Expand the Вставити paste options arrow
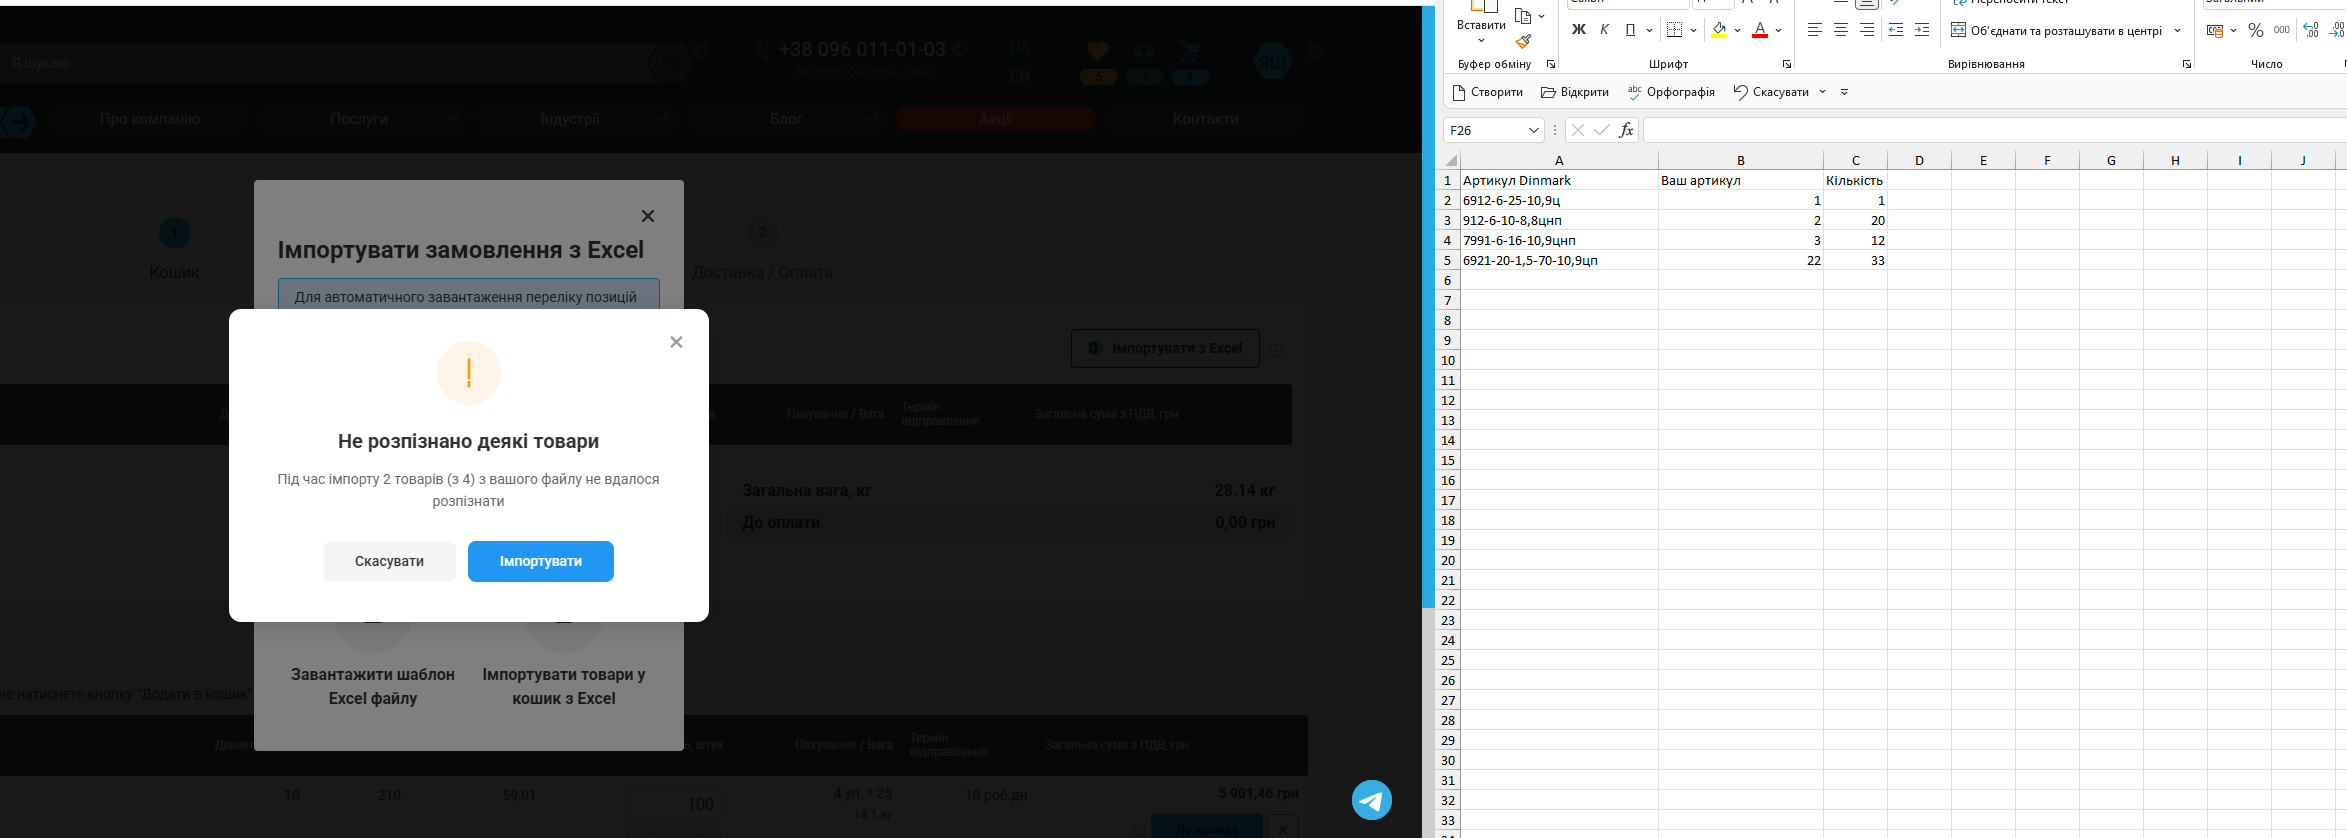This screenshot has width=2347, height=838. [1482, 41]
